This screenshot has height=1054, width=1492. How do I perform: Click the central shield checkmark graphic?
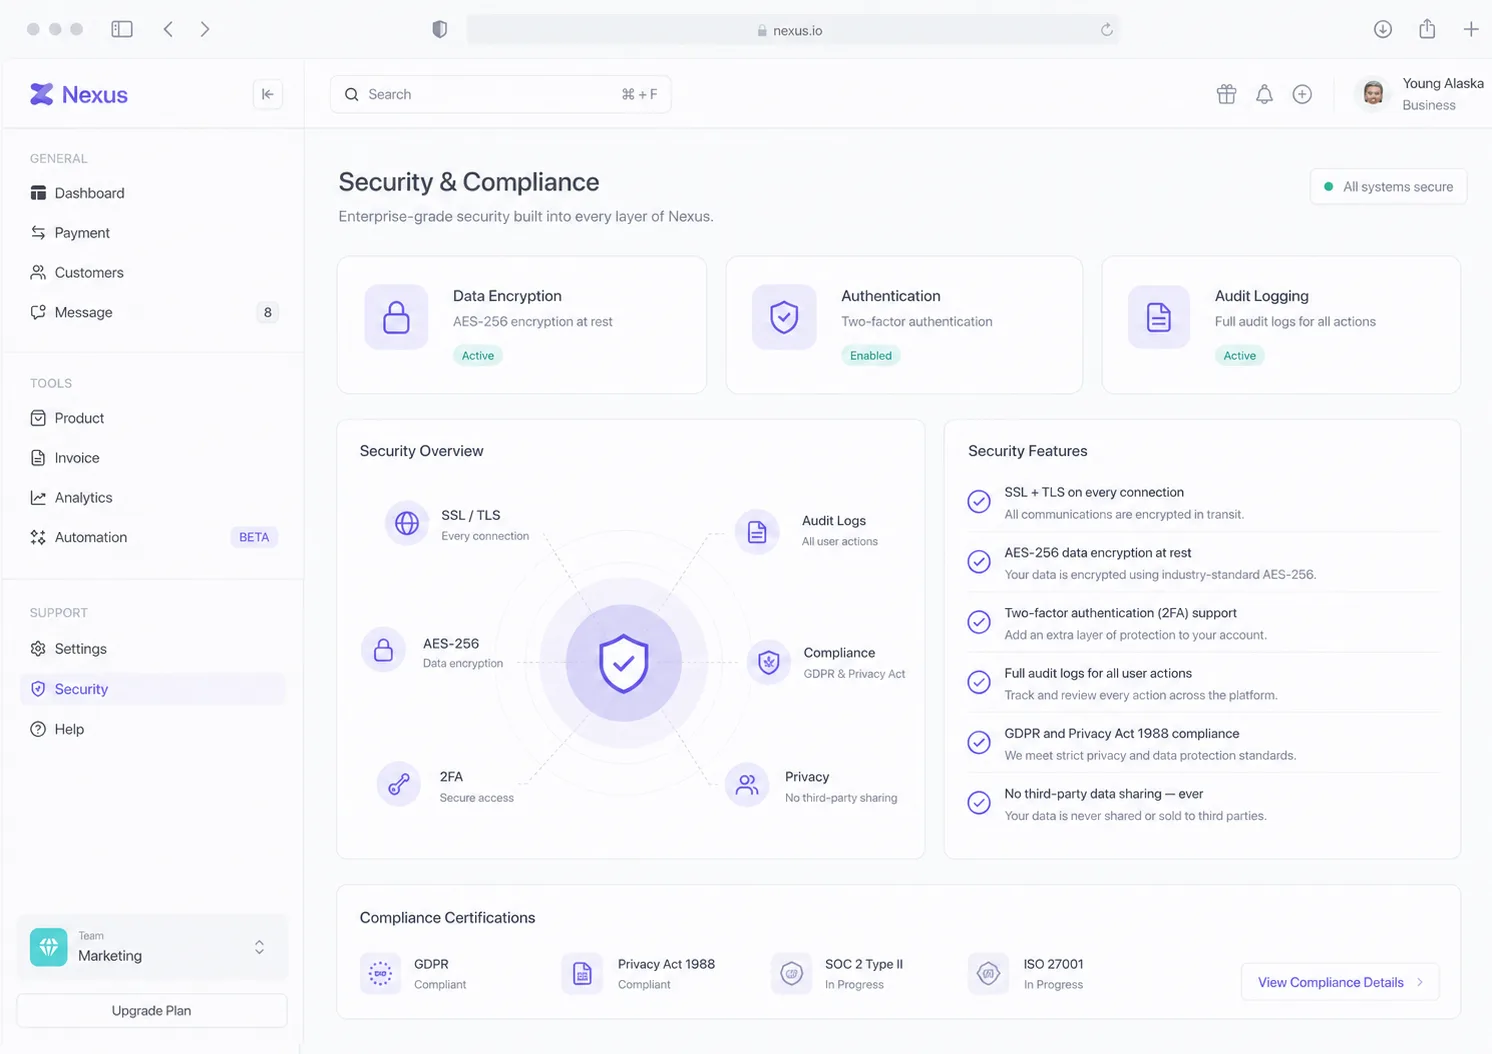(x=624, y=663)
